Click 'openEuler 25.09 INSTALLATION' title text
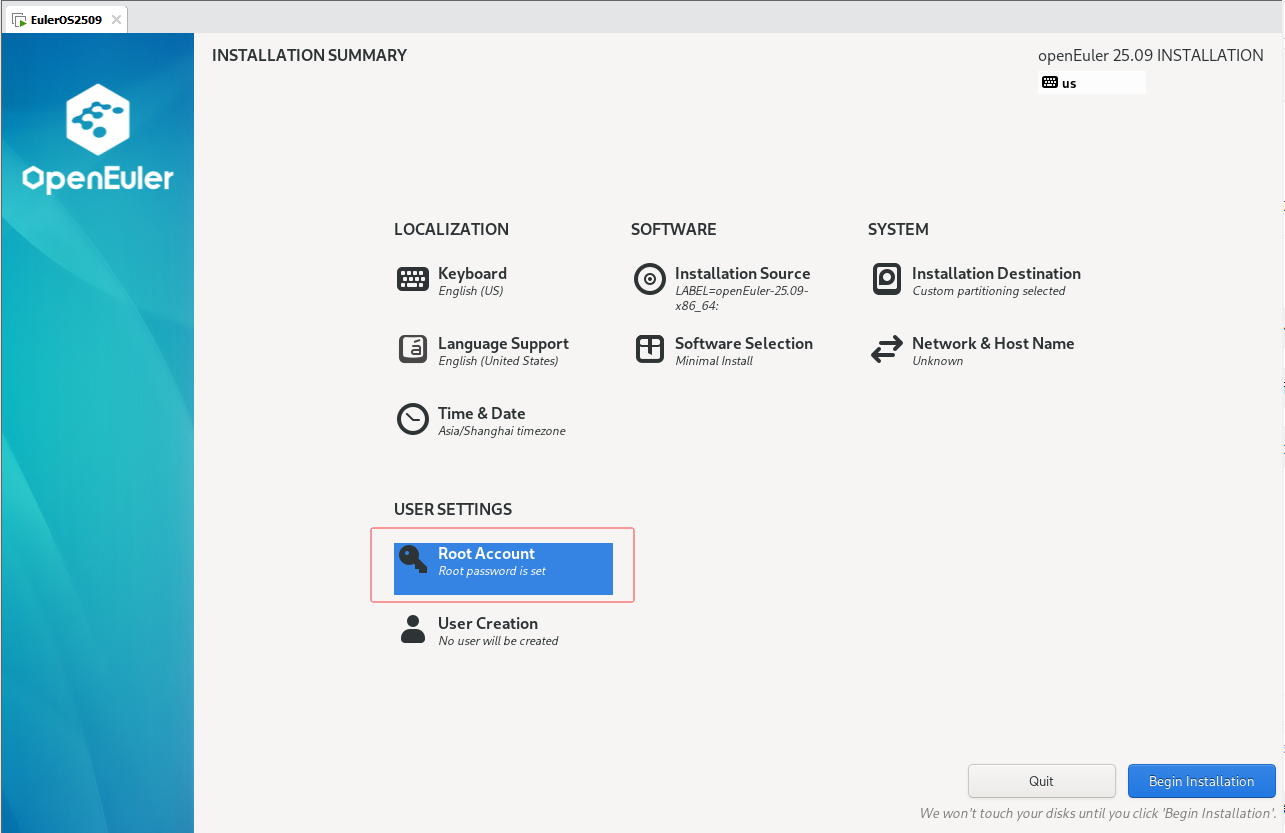The image size is (1285, 833). click(1151, 55)
